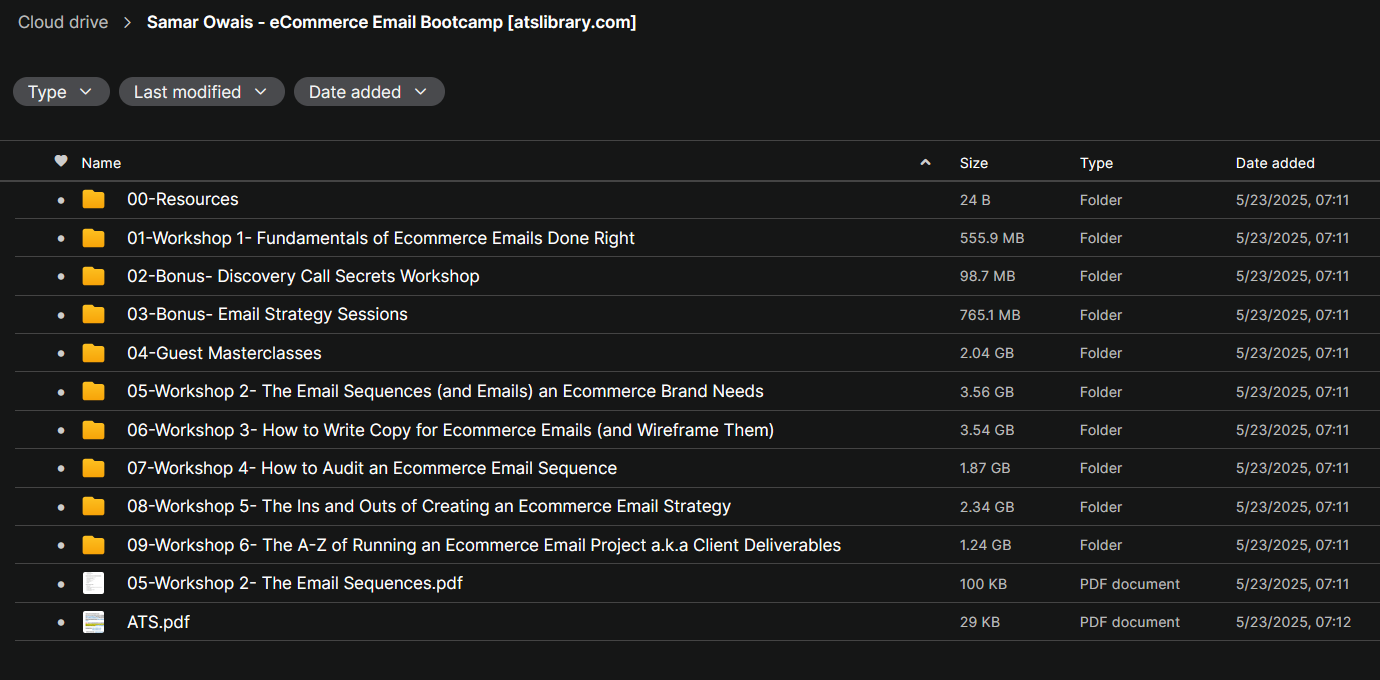Viewport: 1380px width, 680px height.
Task: Open the Type filter dropdown
Action: coord(61,92)
